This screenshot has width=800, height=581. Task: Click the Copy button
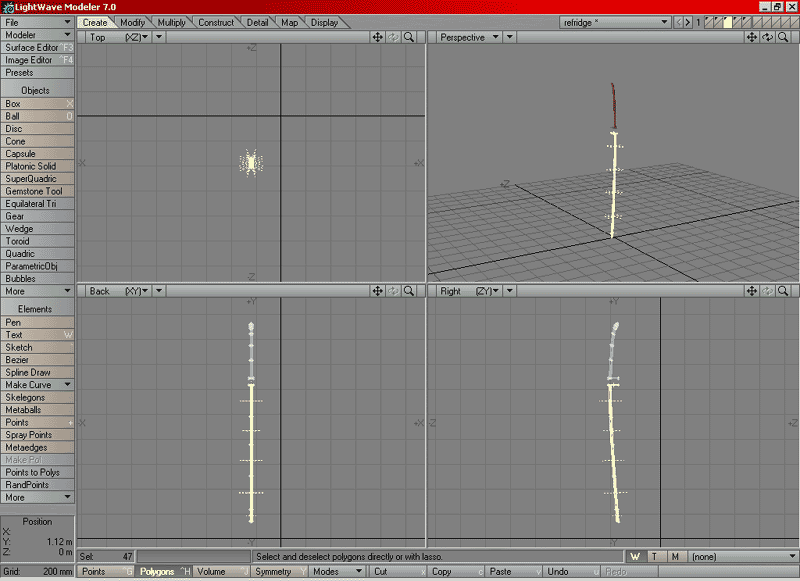456,572
